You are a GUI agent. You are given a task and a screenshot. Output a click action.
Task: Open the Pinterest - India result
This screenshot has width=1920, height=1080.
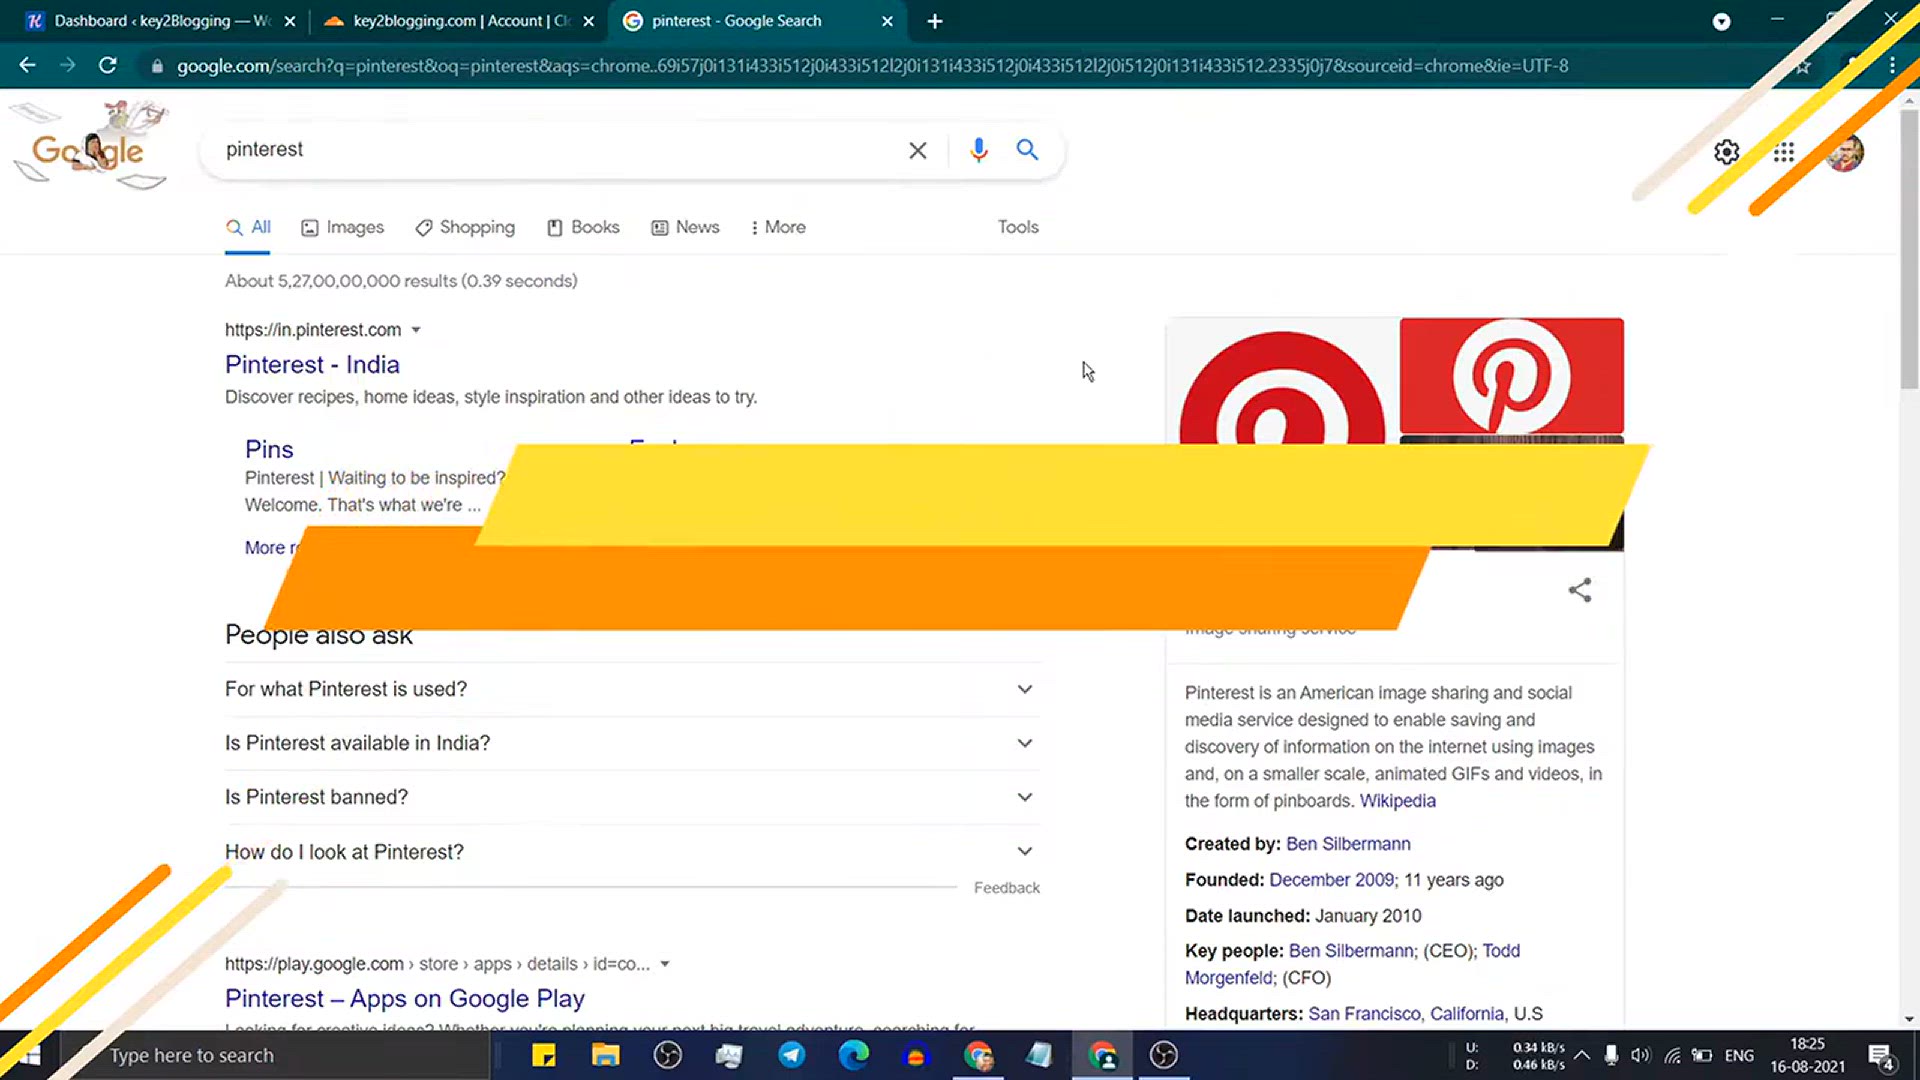click(x=312, y=364)
